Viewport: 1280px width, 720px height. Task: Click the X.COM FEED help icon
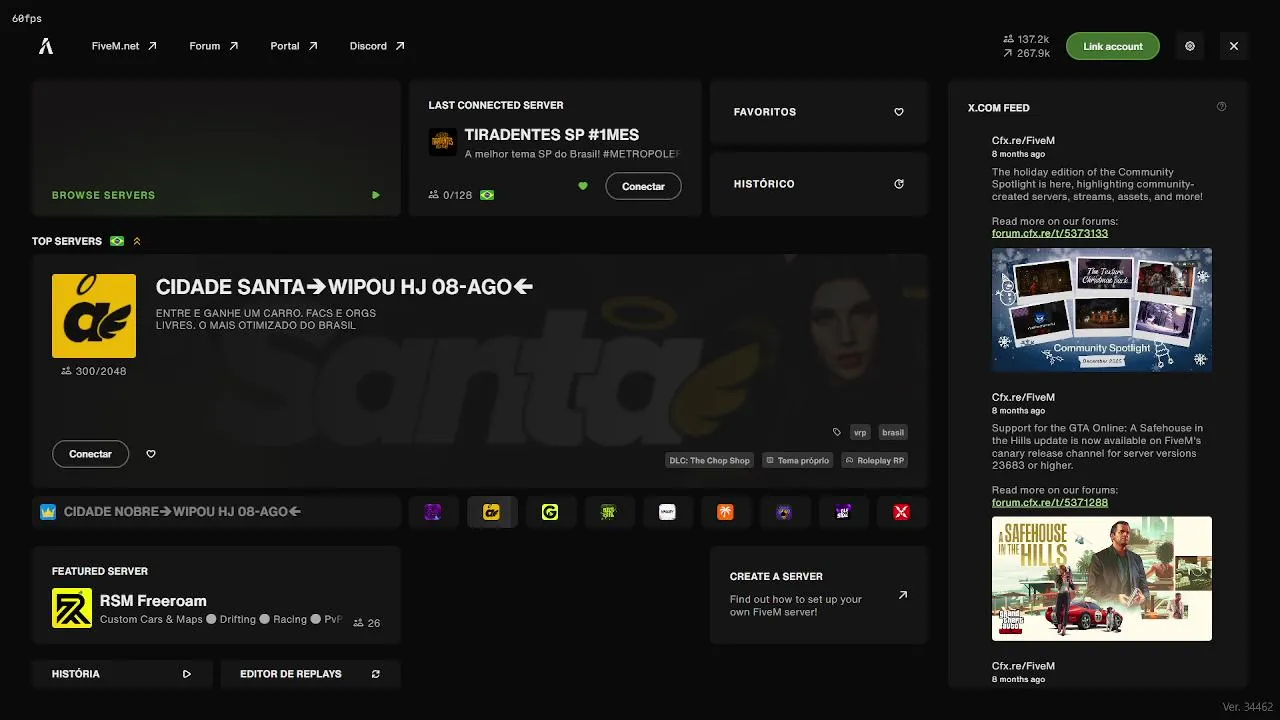(x=1221, y=107)
